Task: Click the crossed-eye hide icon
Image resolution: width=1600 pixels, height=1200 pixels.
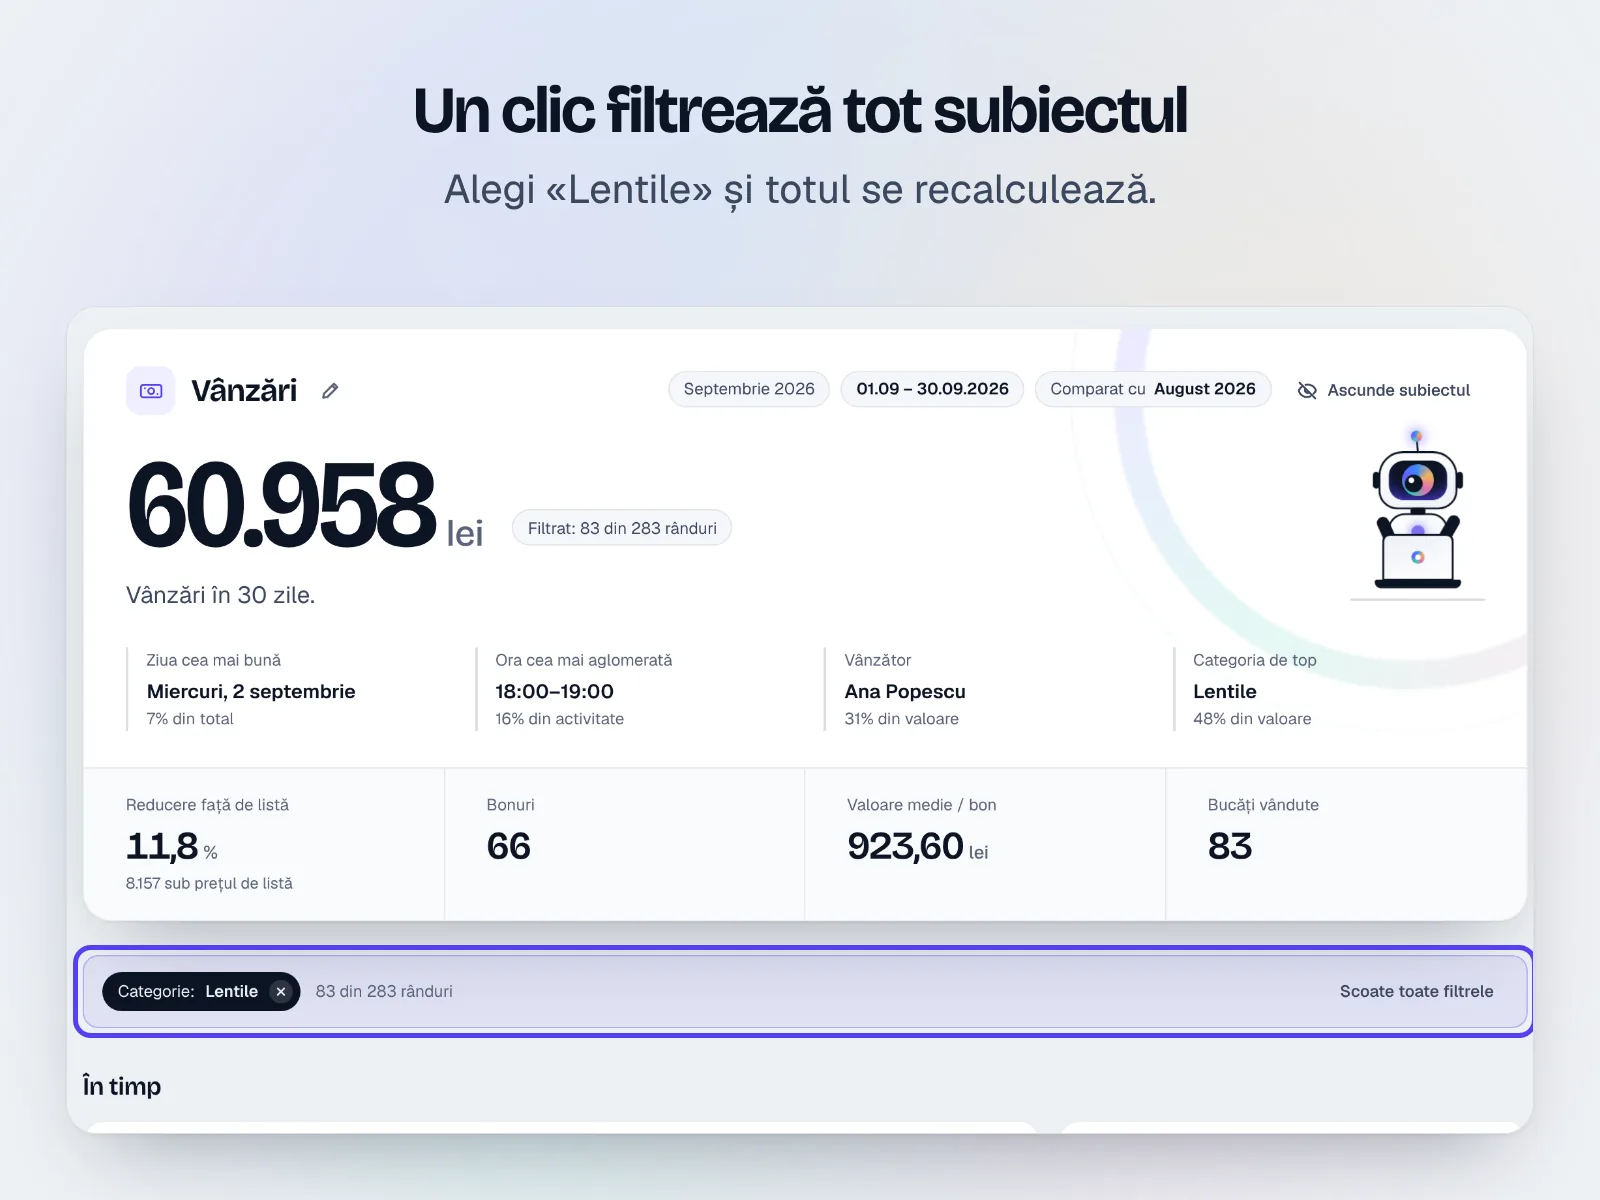Action: tap(1307, 390)
